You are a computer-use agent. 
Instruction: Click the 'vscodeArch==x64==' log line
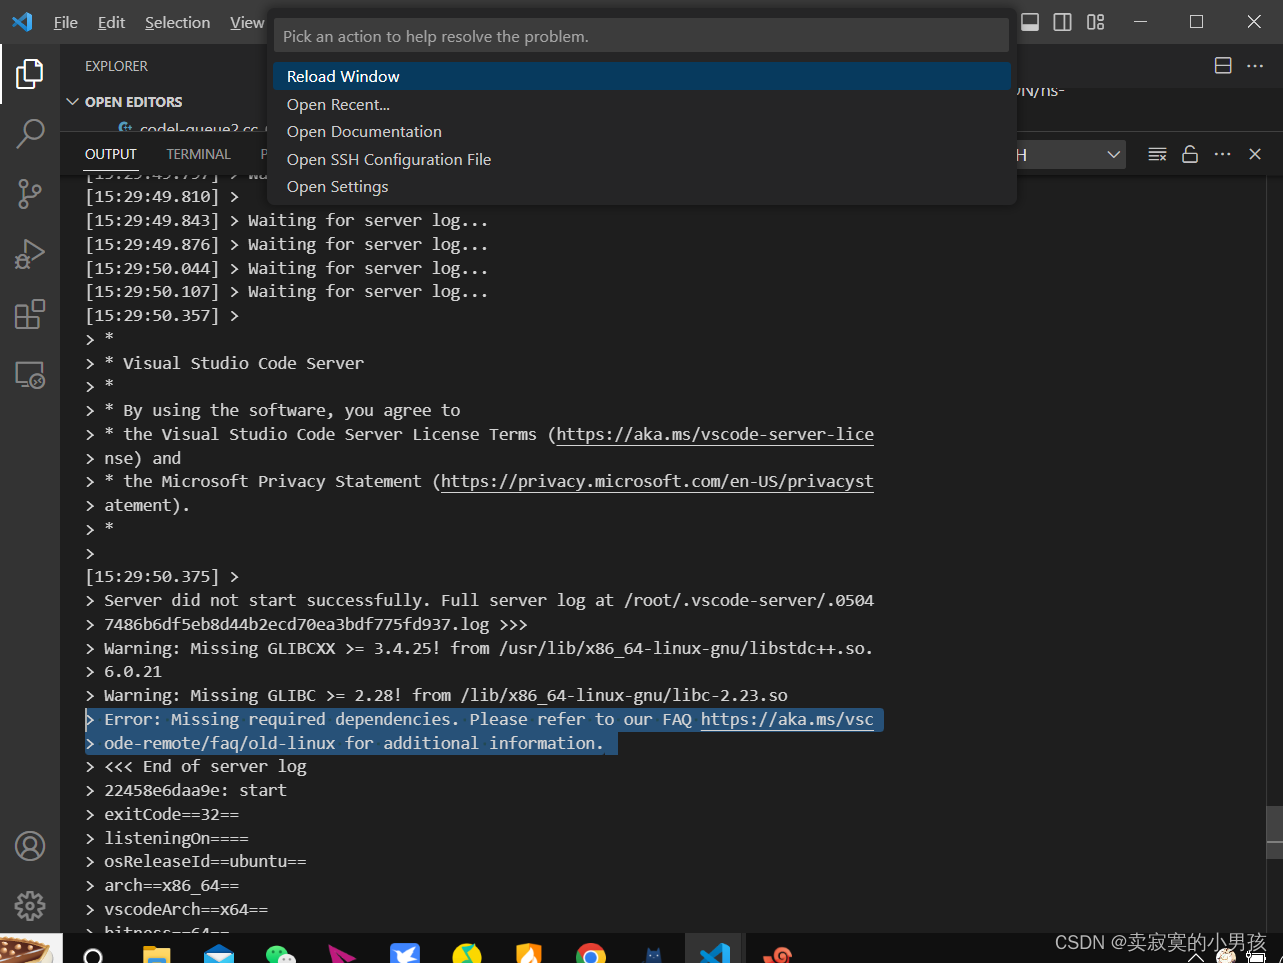pos(186,909)
